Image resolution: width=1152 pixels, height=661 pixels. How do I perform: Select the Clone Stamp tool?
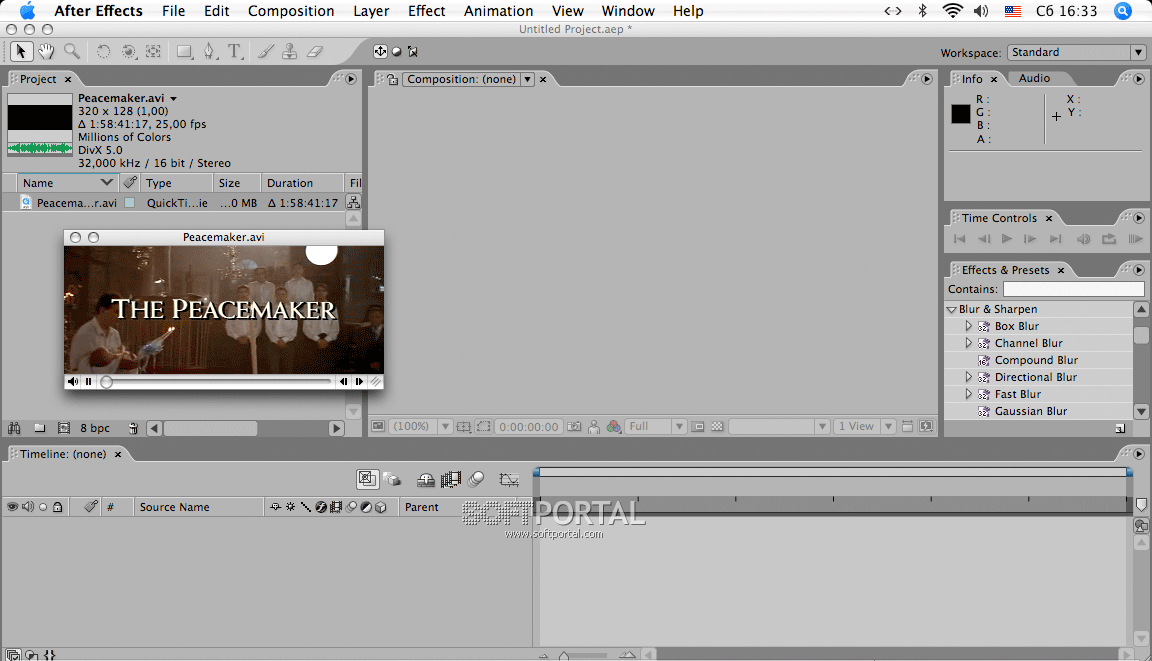tap(290, 51)
